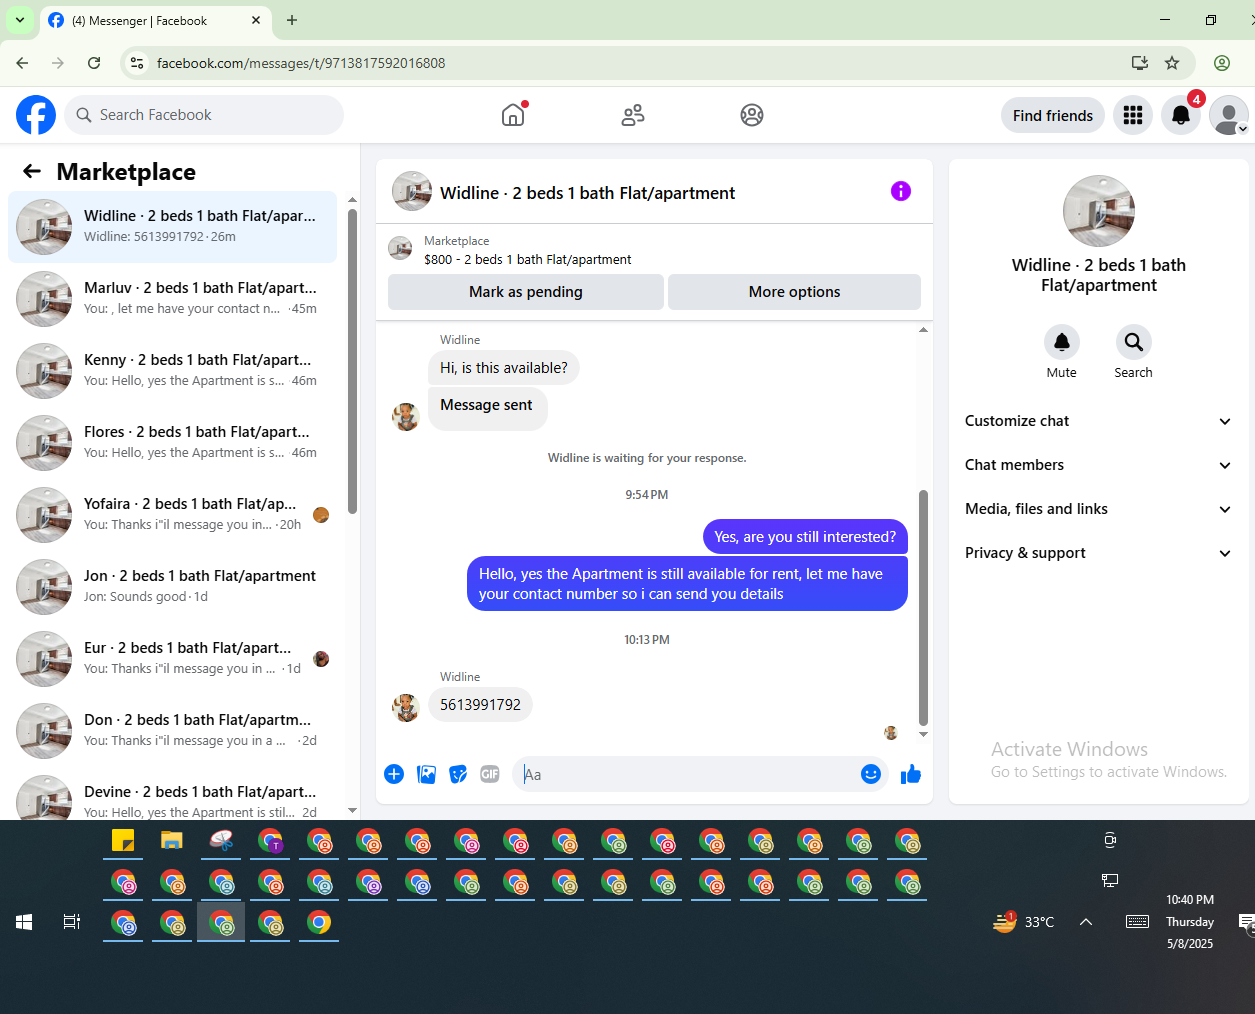Click Find friends button
This screenshot has width=1255, height=1014.
point(1053,116)
